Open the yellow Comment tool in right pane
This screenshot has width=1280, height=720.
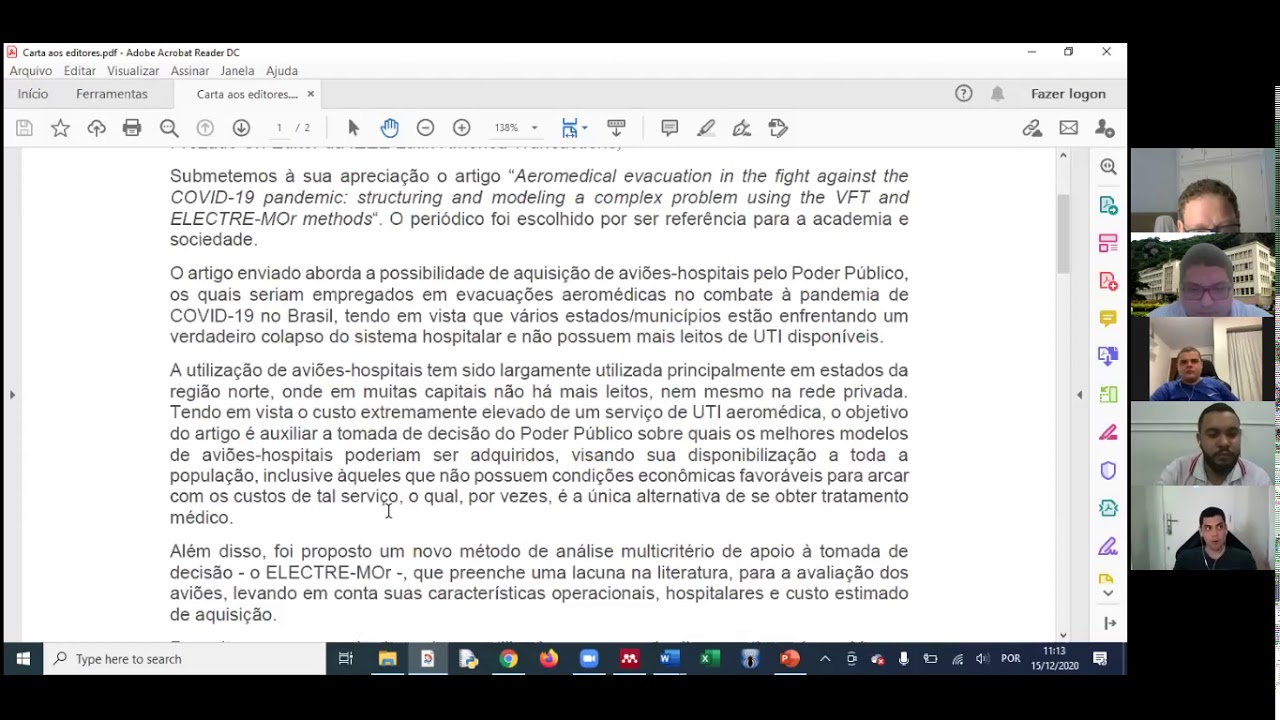click(1108, 319)
